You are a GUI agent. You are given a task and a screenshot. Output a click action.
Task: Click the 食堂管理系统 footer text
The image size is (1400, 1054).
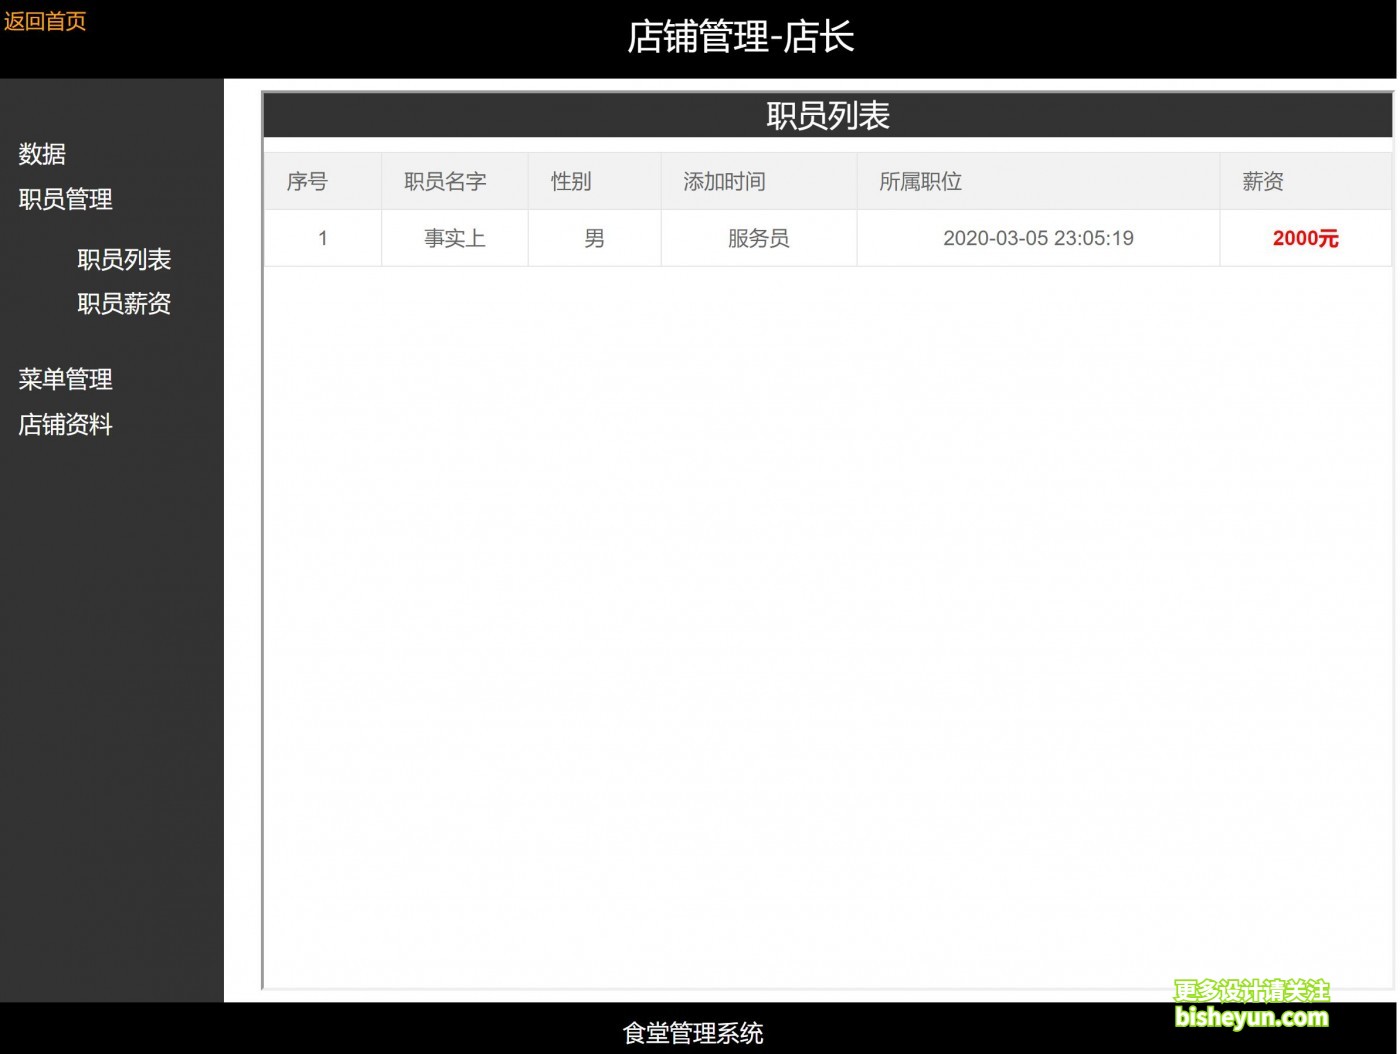pos(693,1032)
